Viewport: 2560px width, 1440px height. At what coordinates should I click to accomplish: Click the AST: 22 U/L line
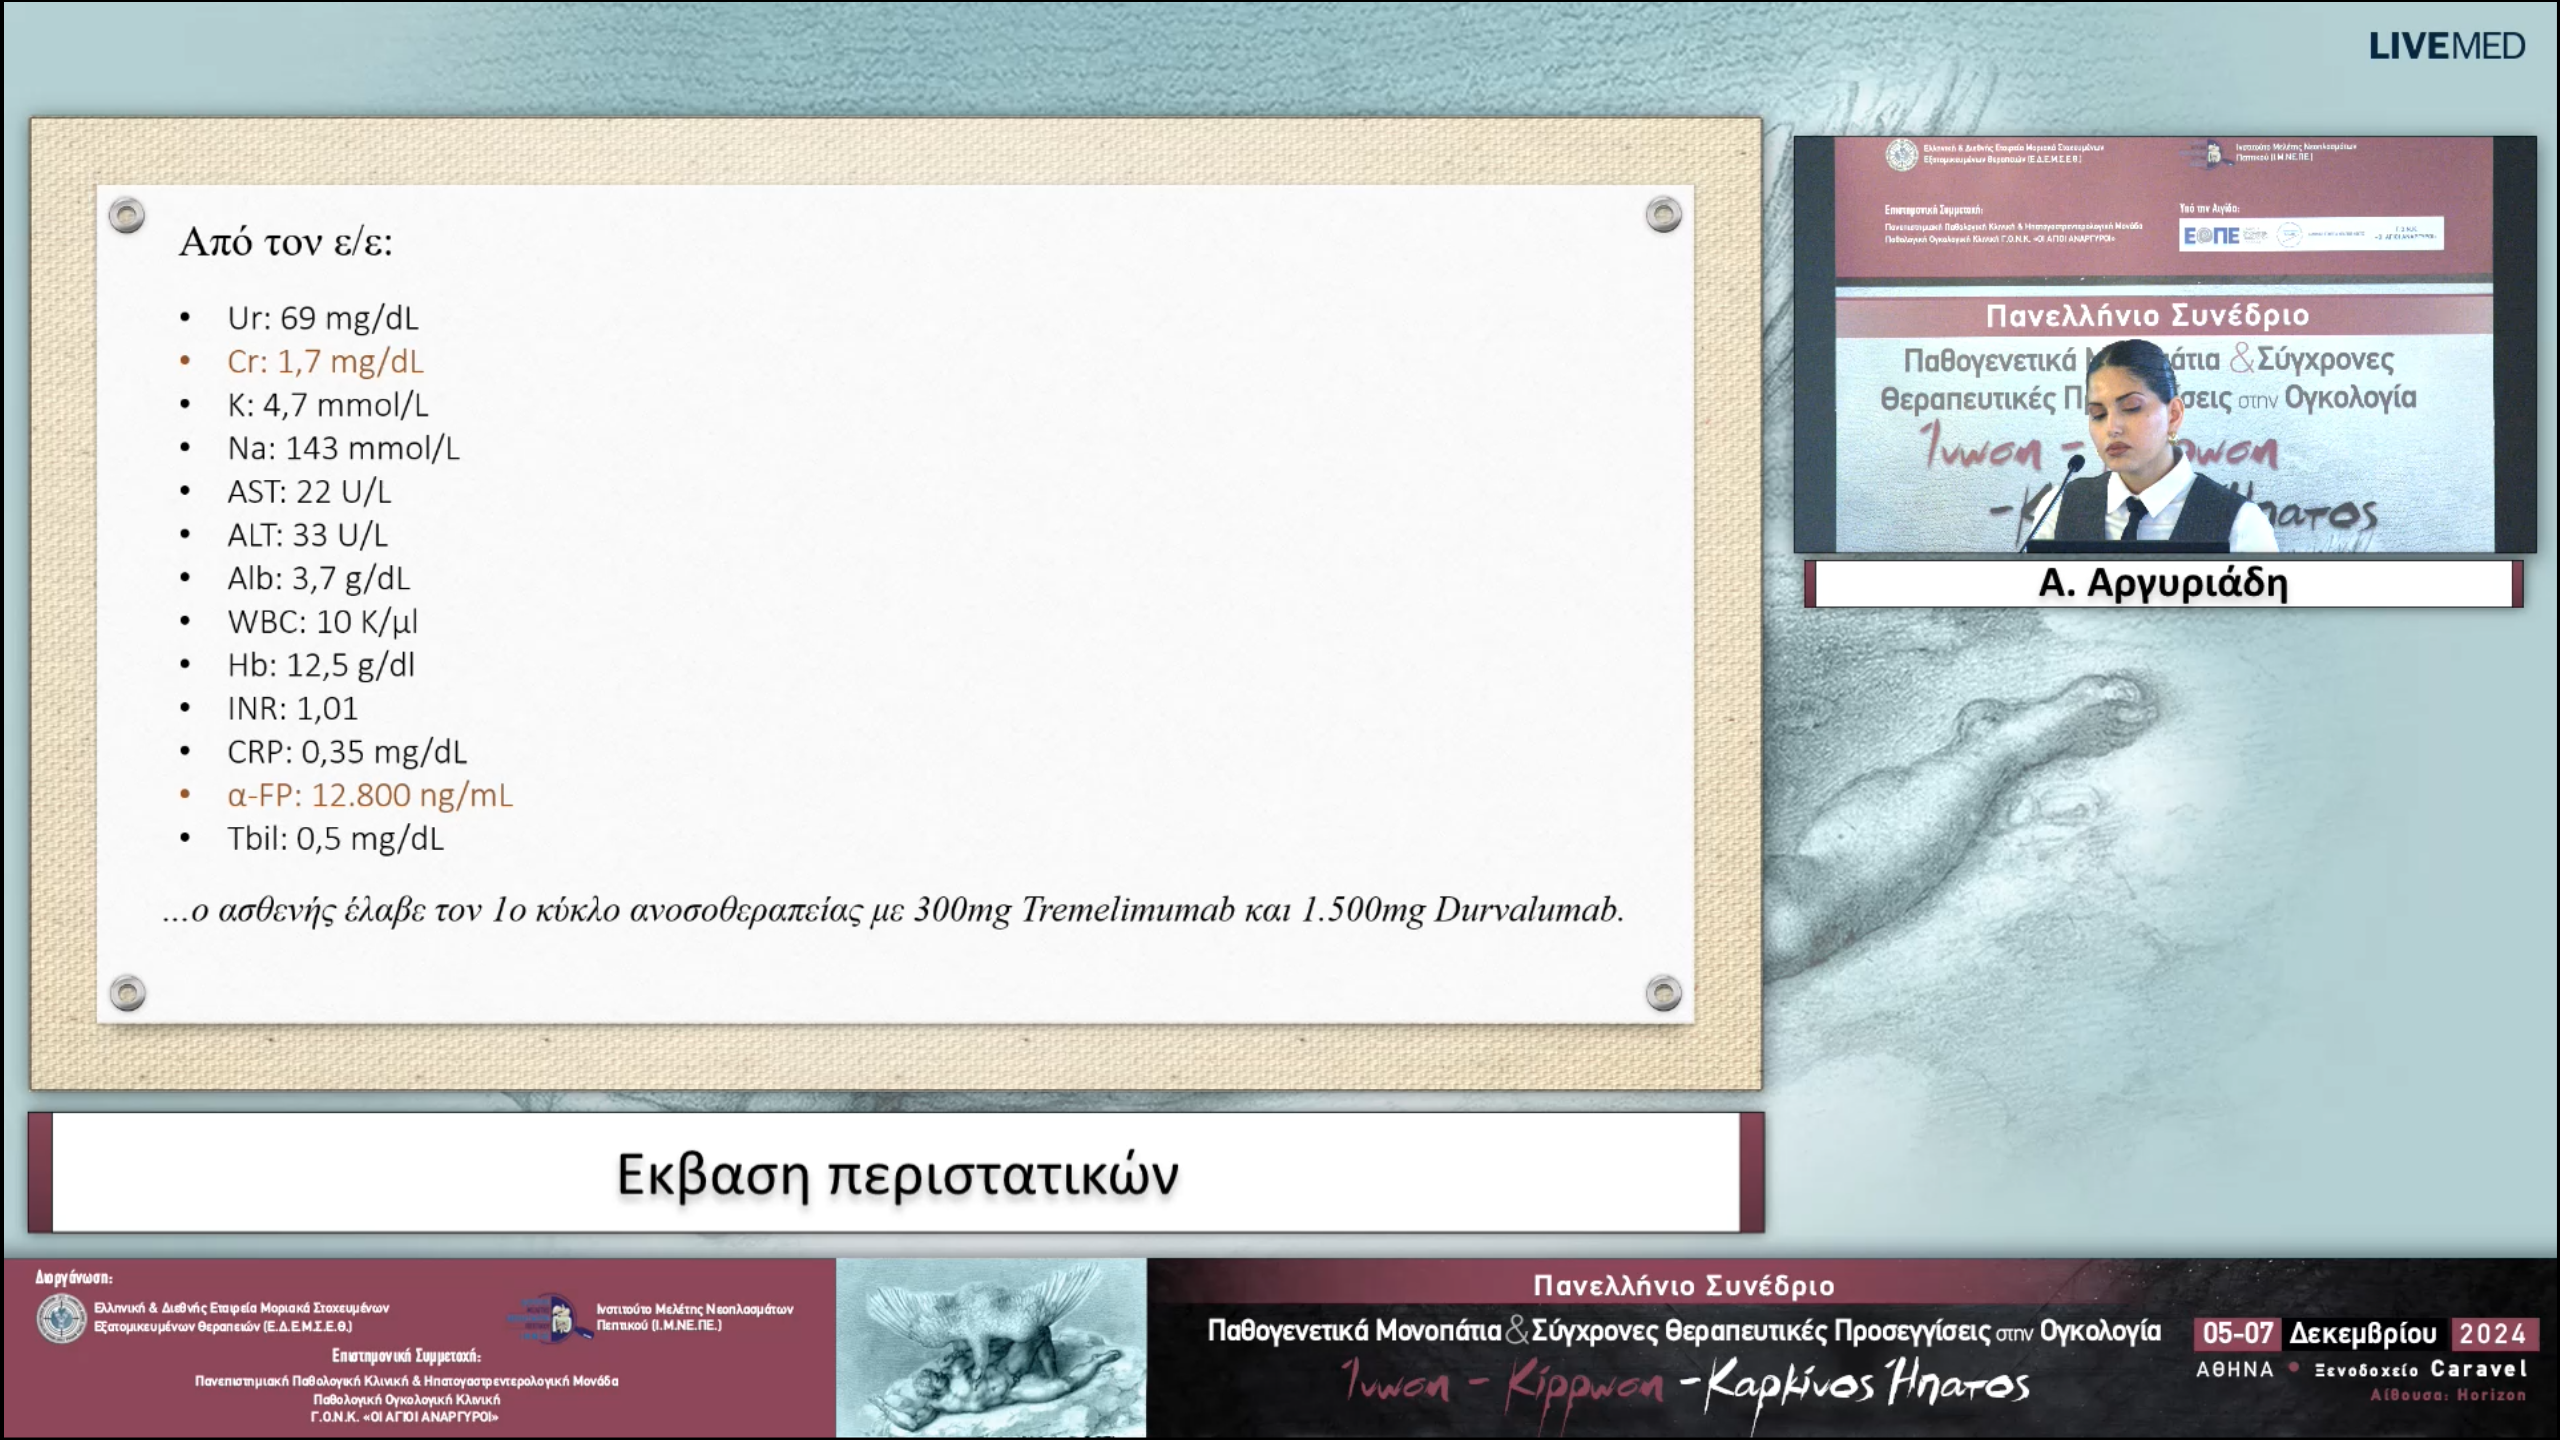point(309,492)
